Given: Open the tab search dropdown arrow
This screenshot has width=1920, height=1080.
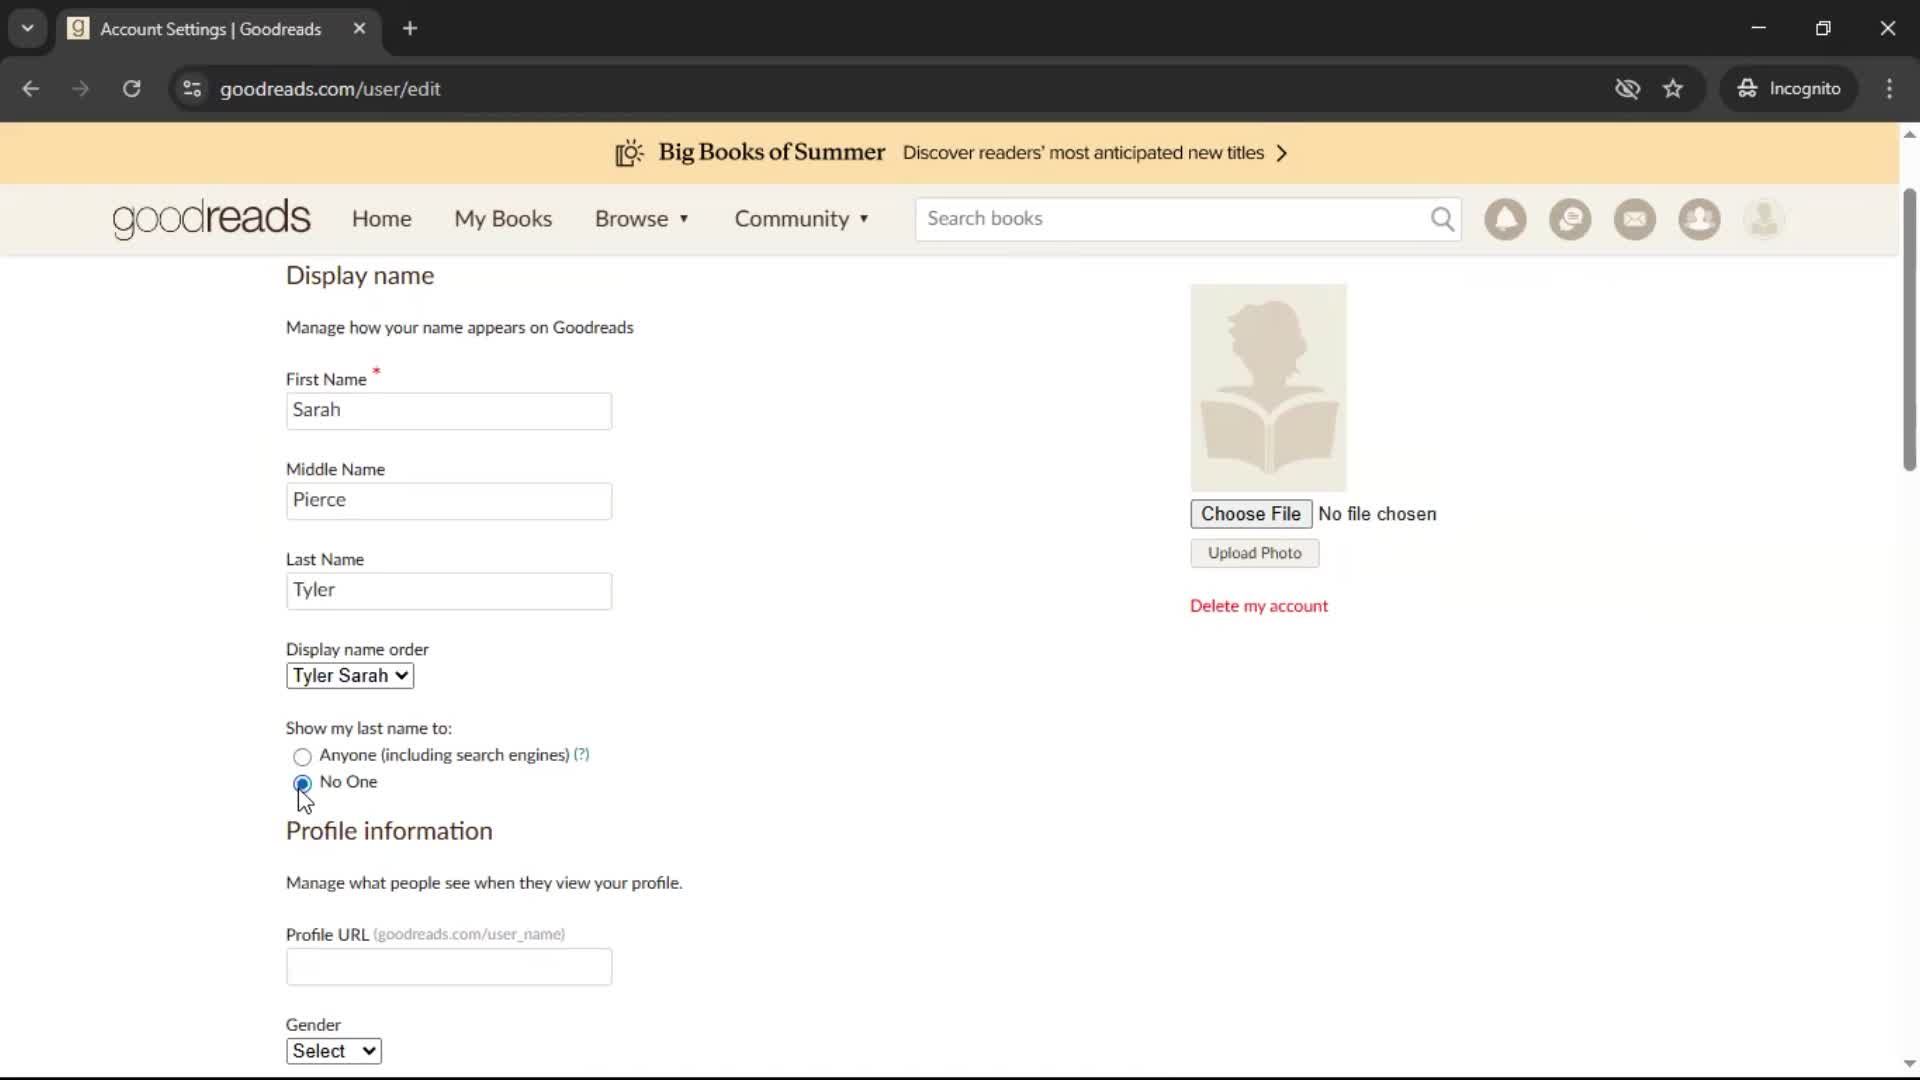Looking at the screenshot, I should point(28,29).
